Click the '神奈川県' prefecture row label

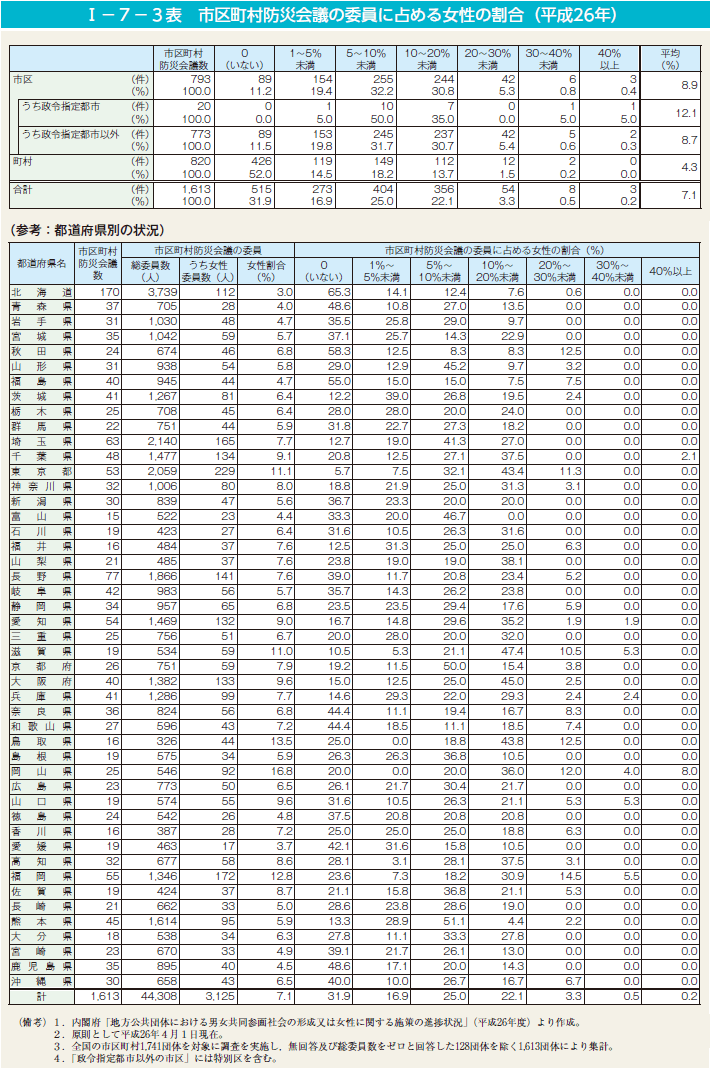click(42, 486)
